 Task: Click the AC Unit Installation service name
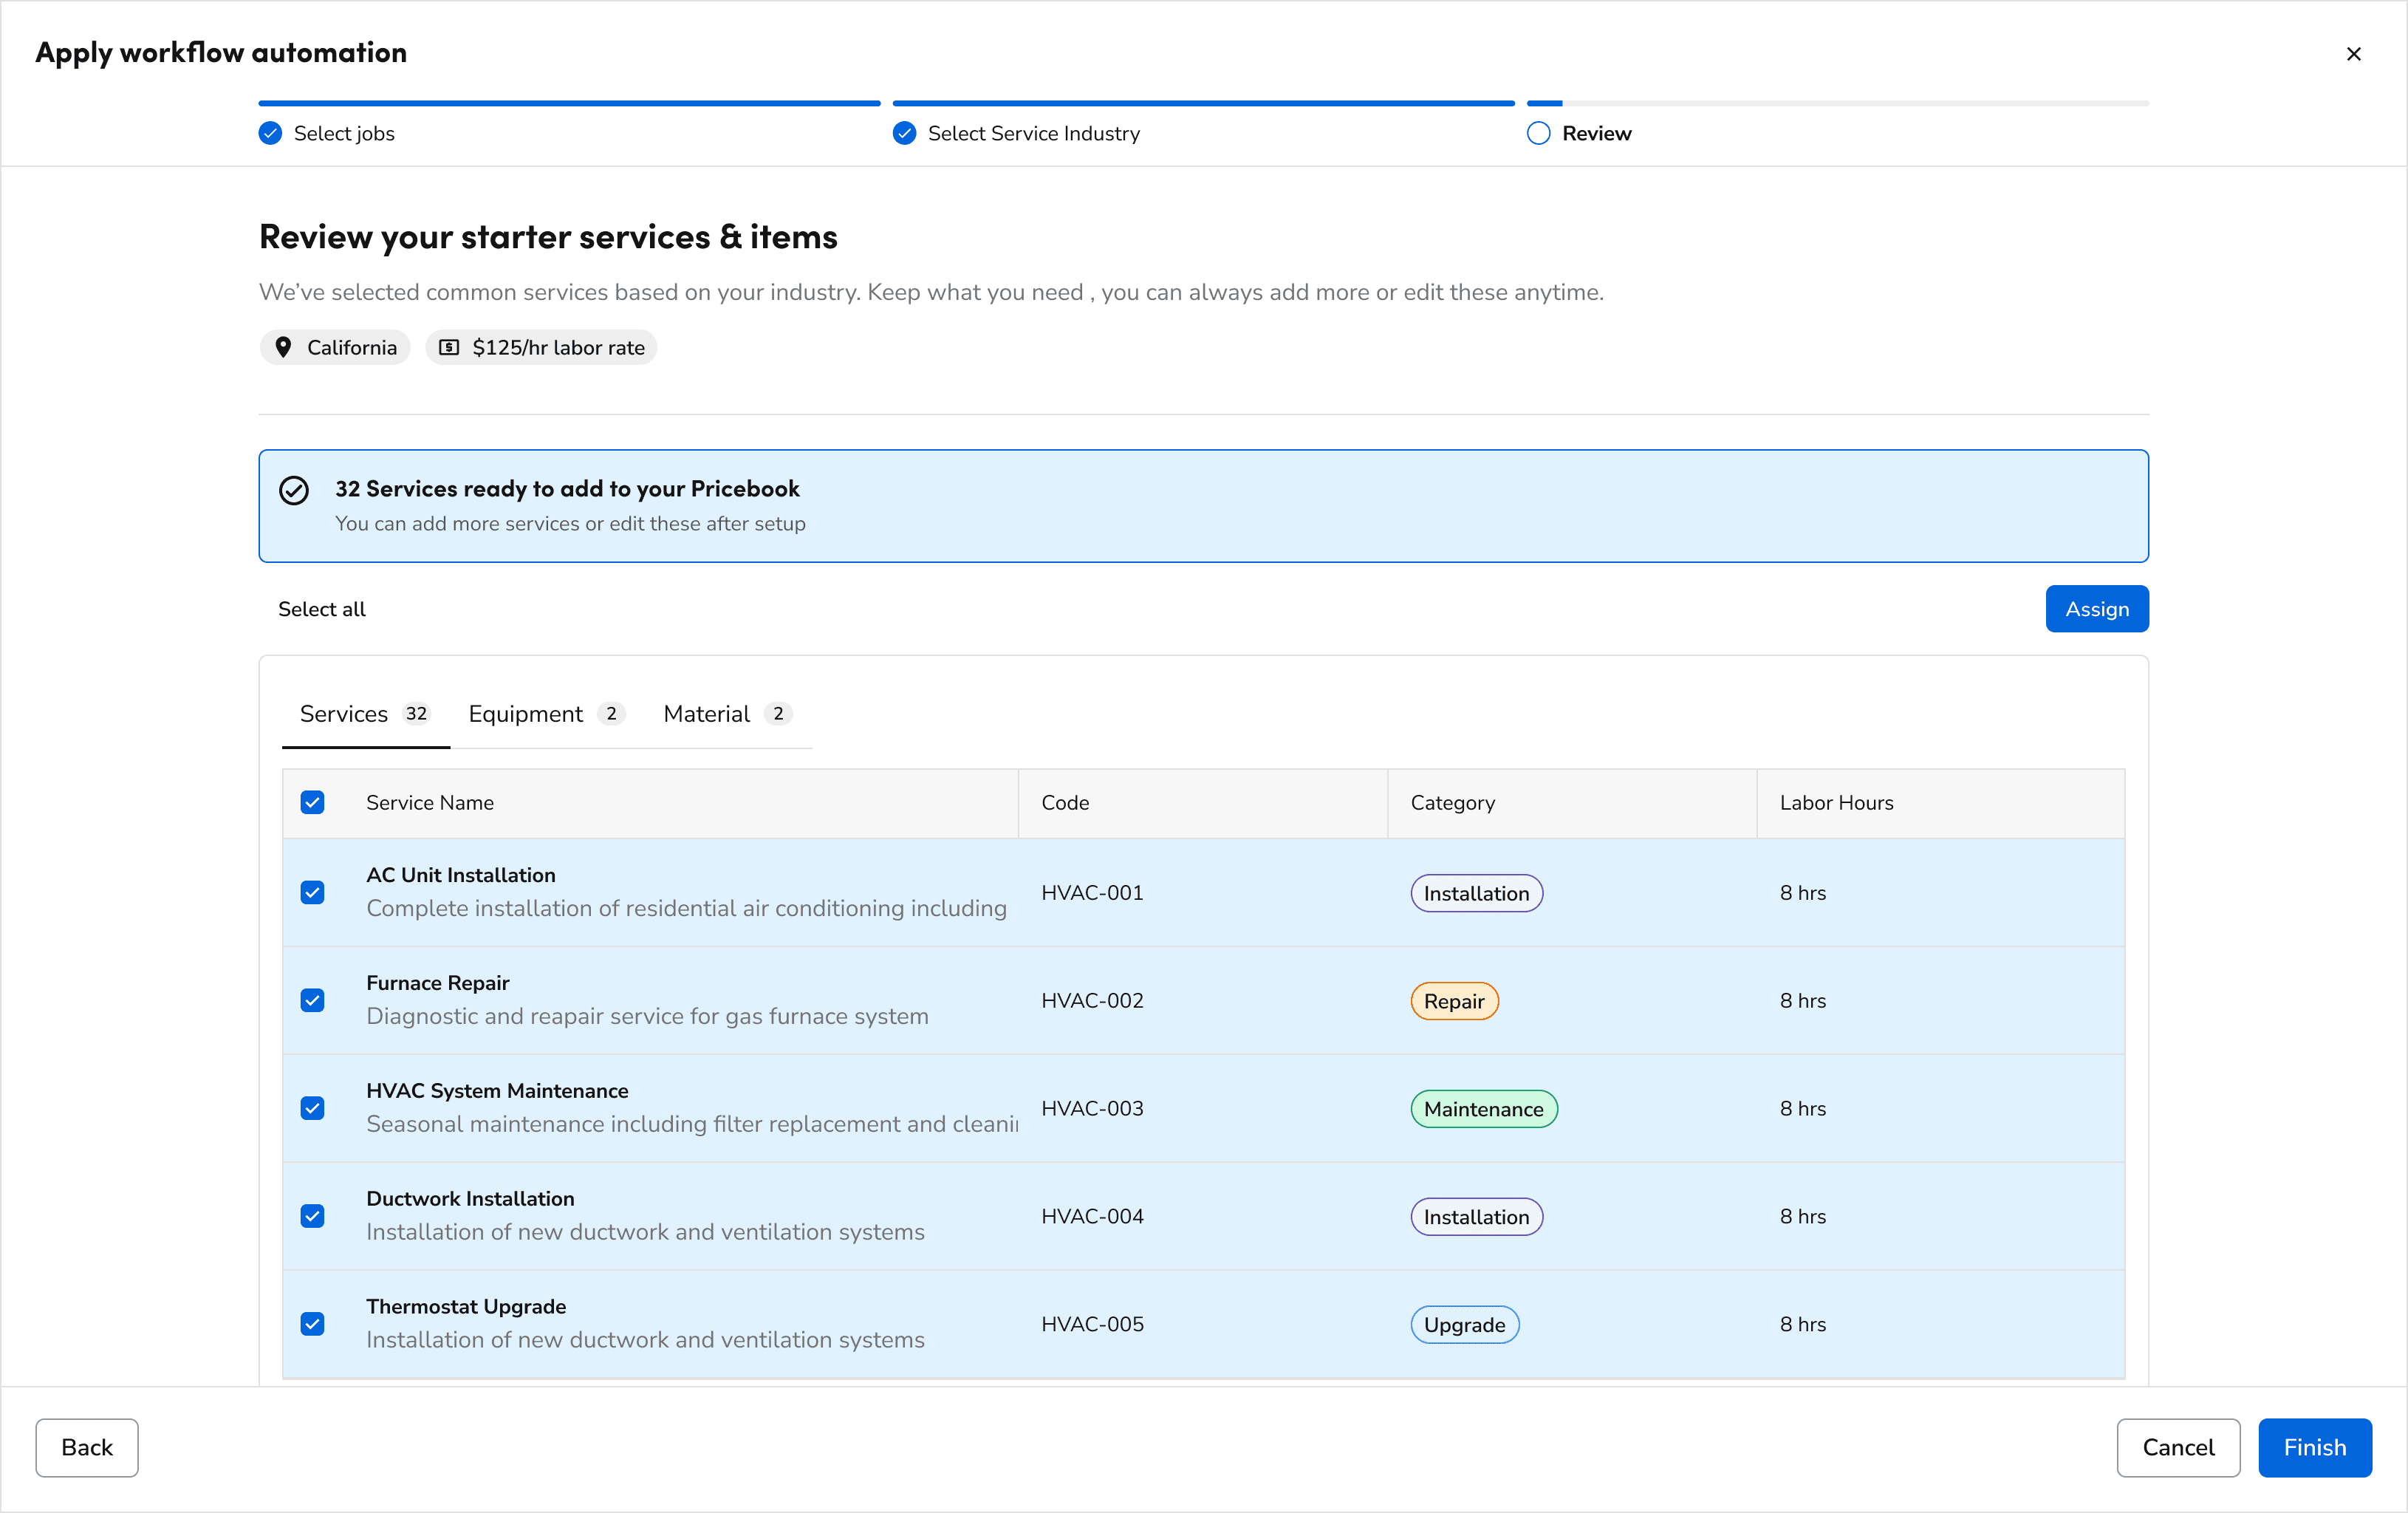[x=461, y=875]
